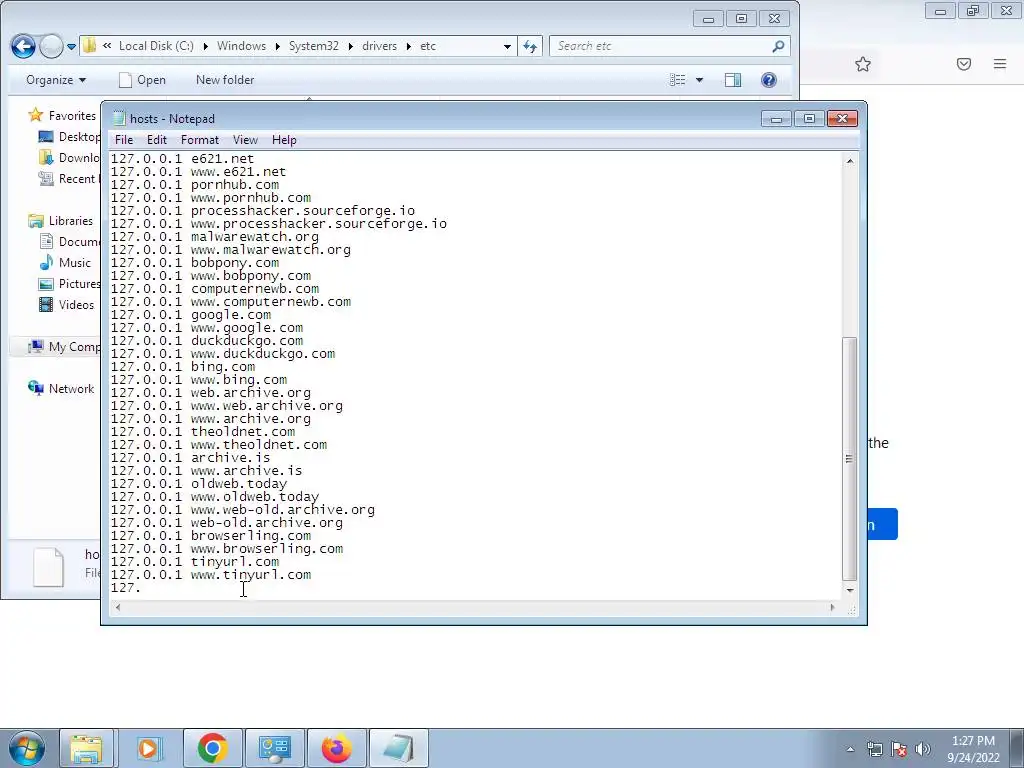Select Recent Places in Favorites
The width and height of the screenshot is (1024, 768).
[68, 178]
